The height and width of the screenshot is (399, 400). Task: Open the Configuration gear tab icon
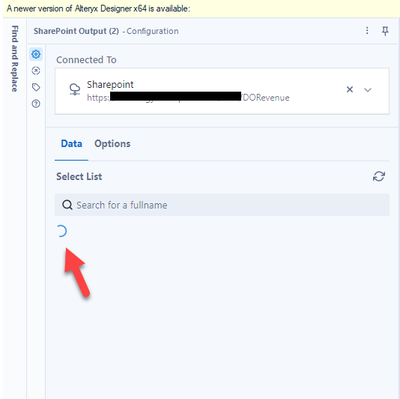[36, 54]
